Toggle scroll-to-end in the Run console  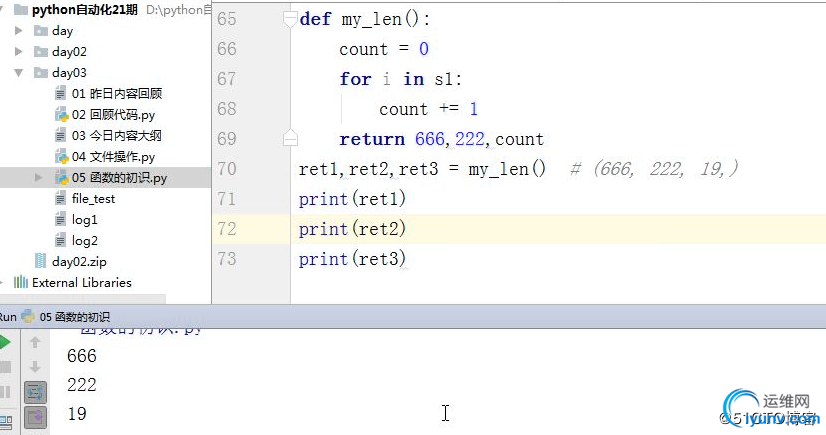pyautogui.click(x=35, y=417)
